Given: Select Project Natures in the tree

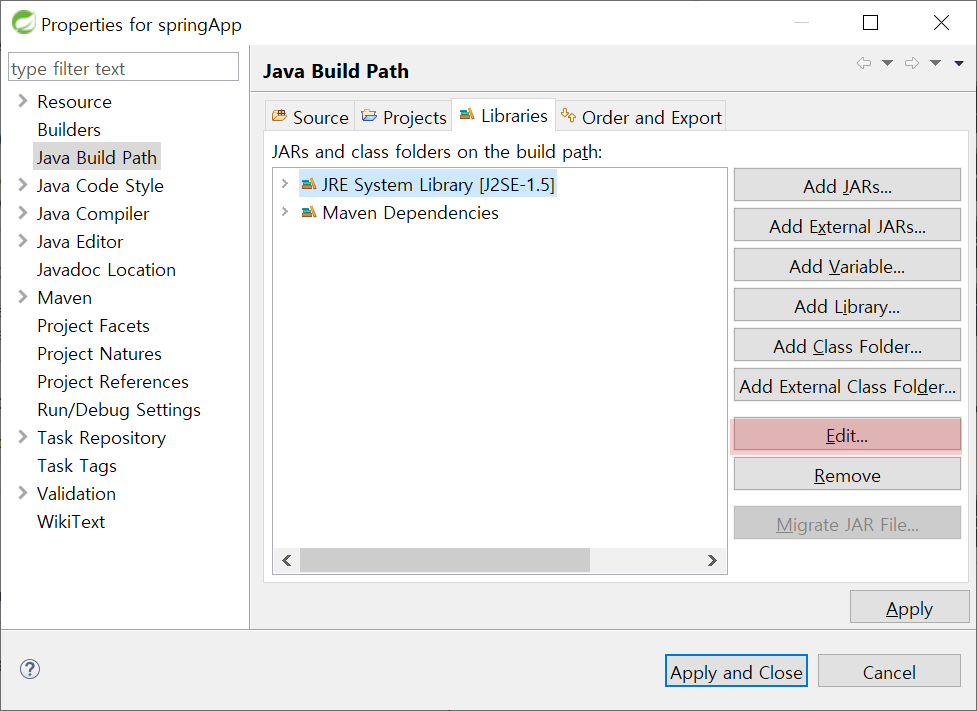Looking at the screenshot, I should point(99,353).
